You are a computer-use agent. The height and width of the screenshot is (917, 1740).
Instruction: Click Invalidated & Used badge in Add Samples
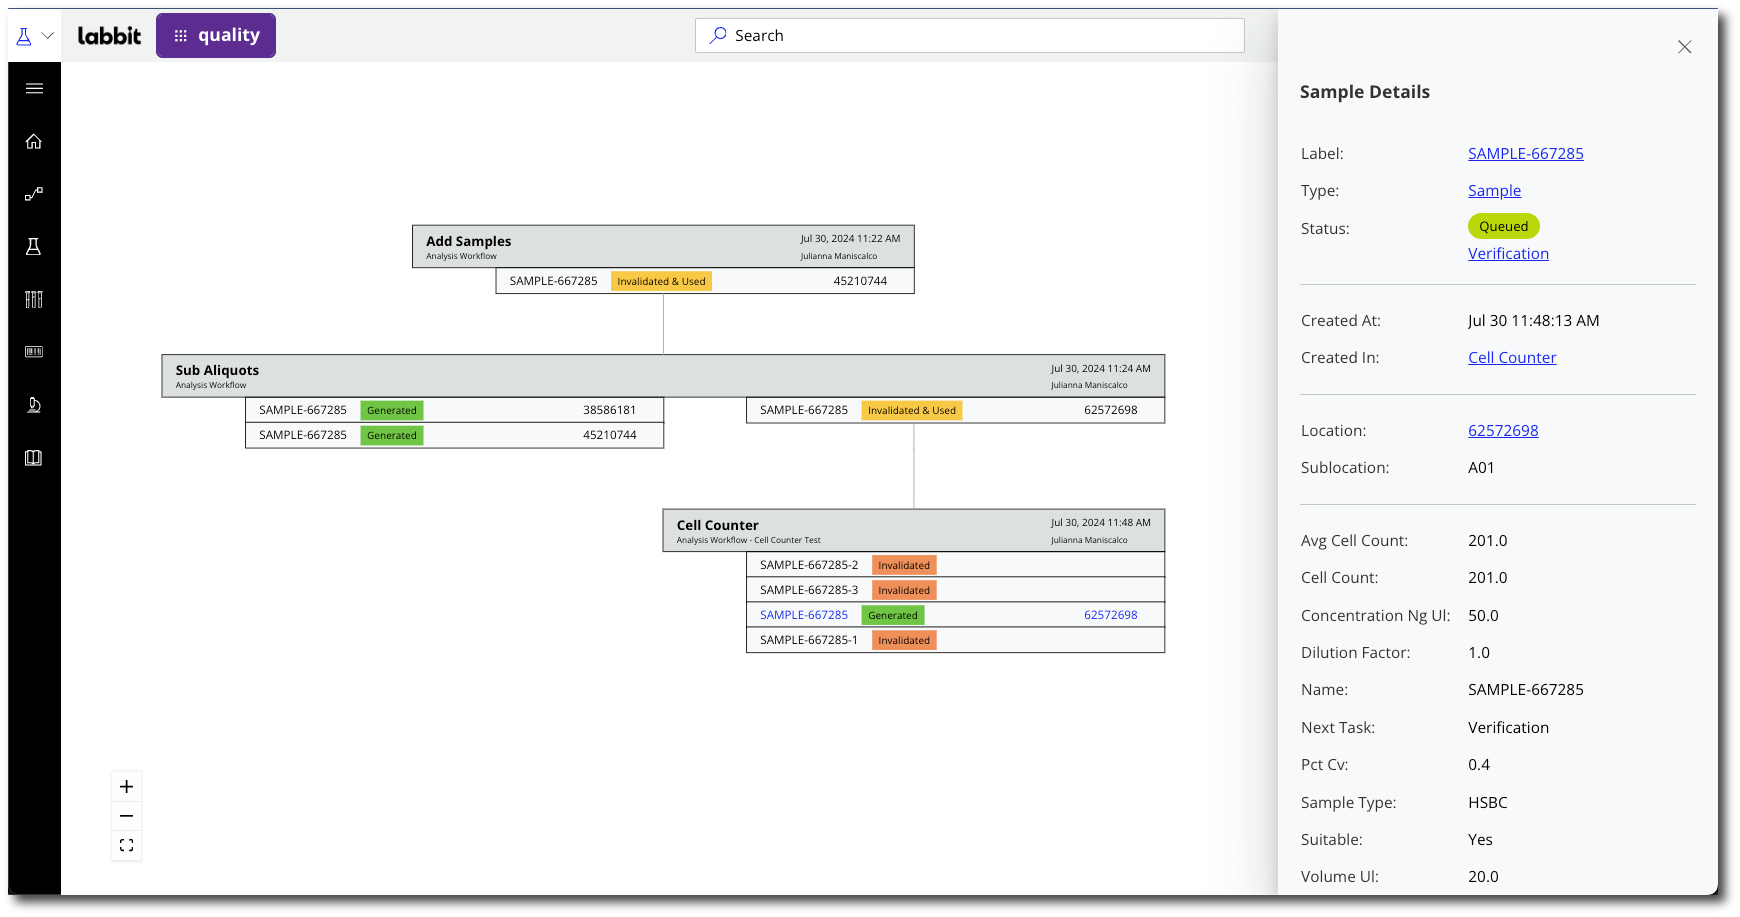tap(661, 282)
